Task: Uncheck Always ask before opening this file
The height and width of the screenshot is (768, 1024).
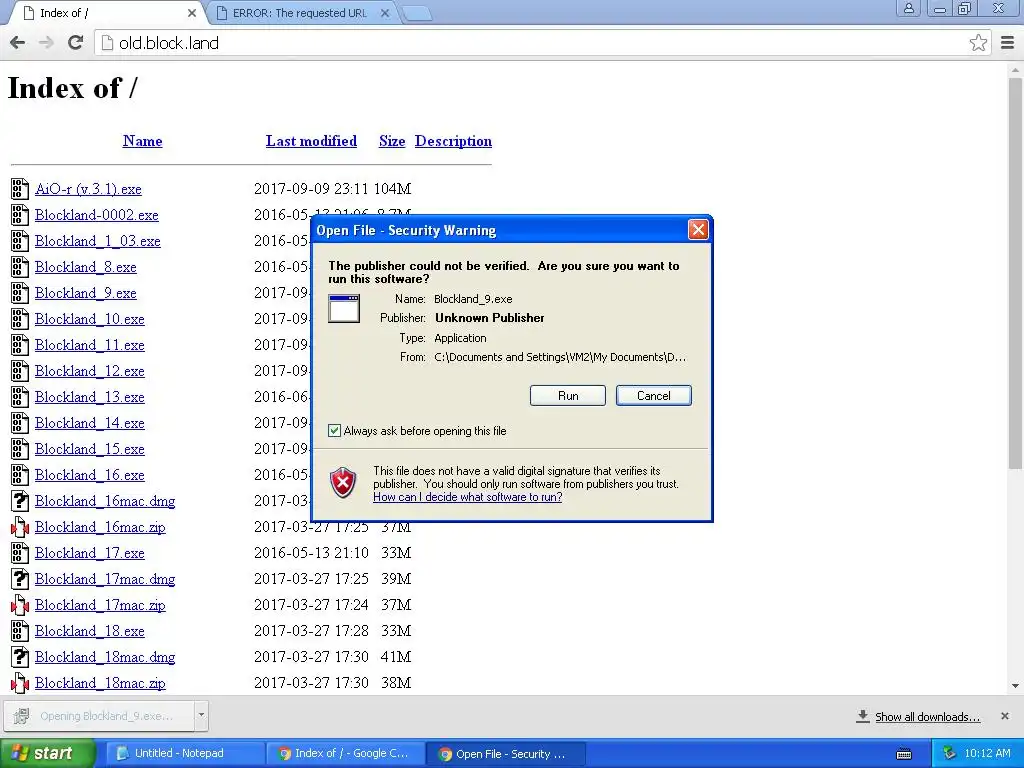Action: pyautogui.click(x=334, y=430)
